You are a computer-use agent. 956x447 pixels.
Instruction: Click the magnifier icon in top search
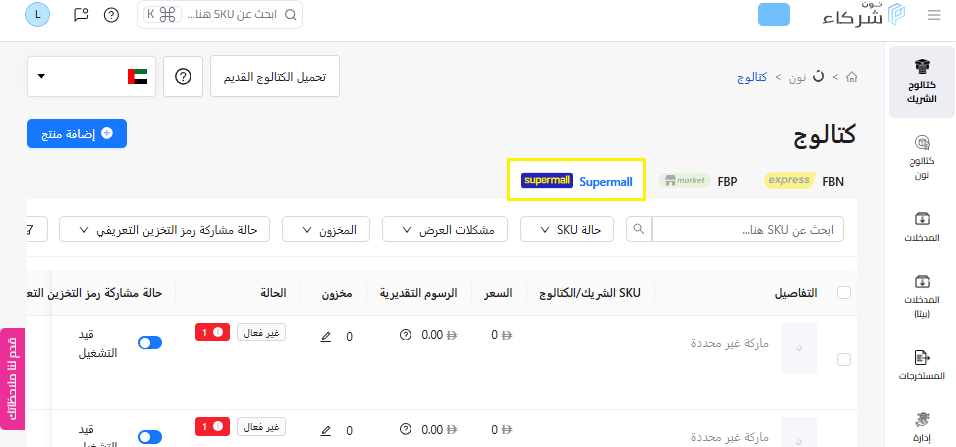tap(291, 15)
